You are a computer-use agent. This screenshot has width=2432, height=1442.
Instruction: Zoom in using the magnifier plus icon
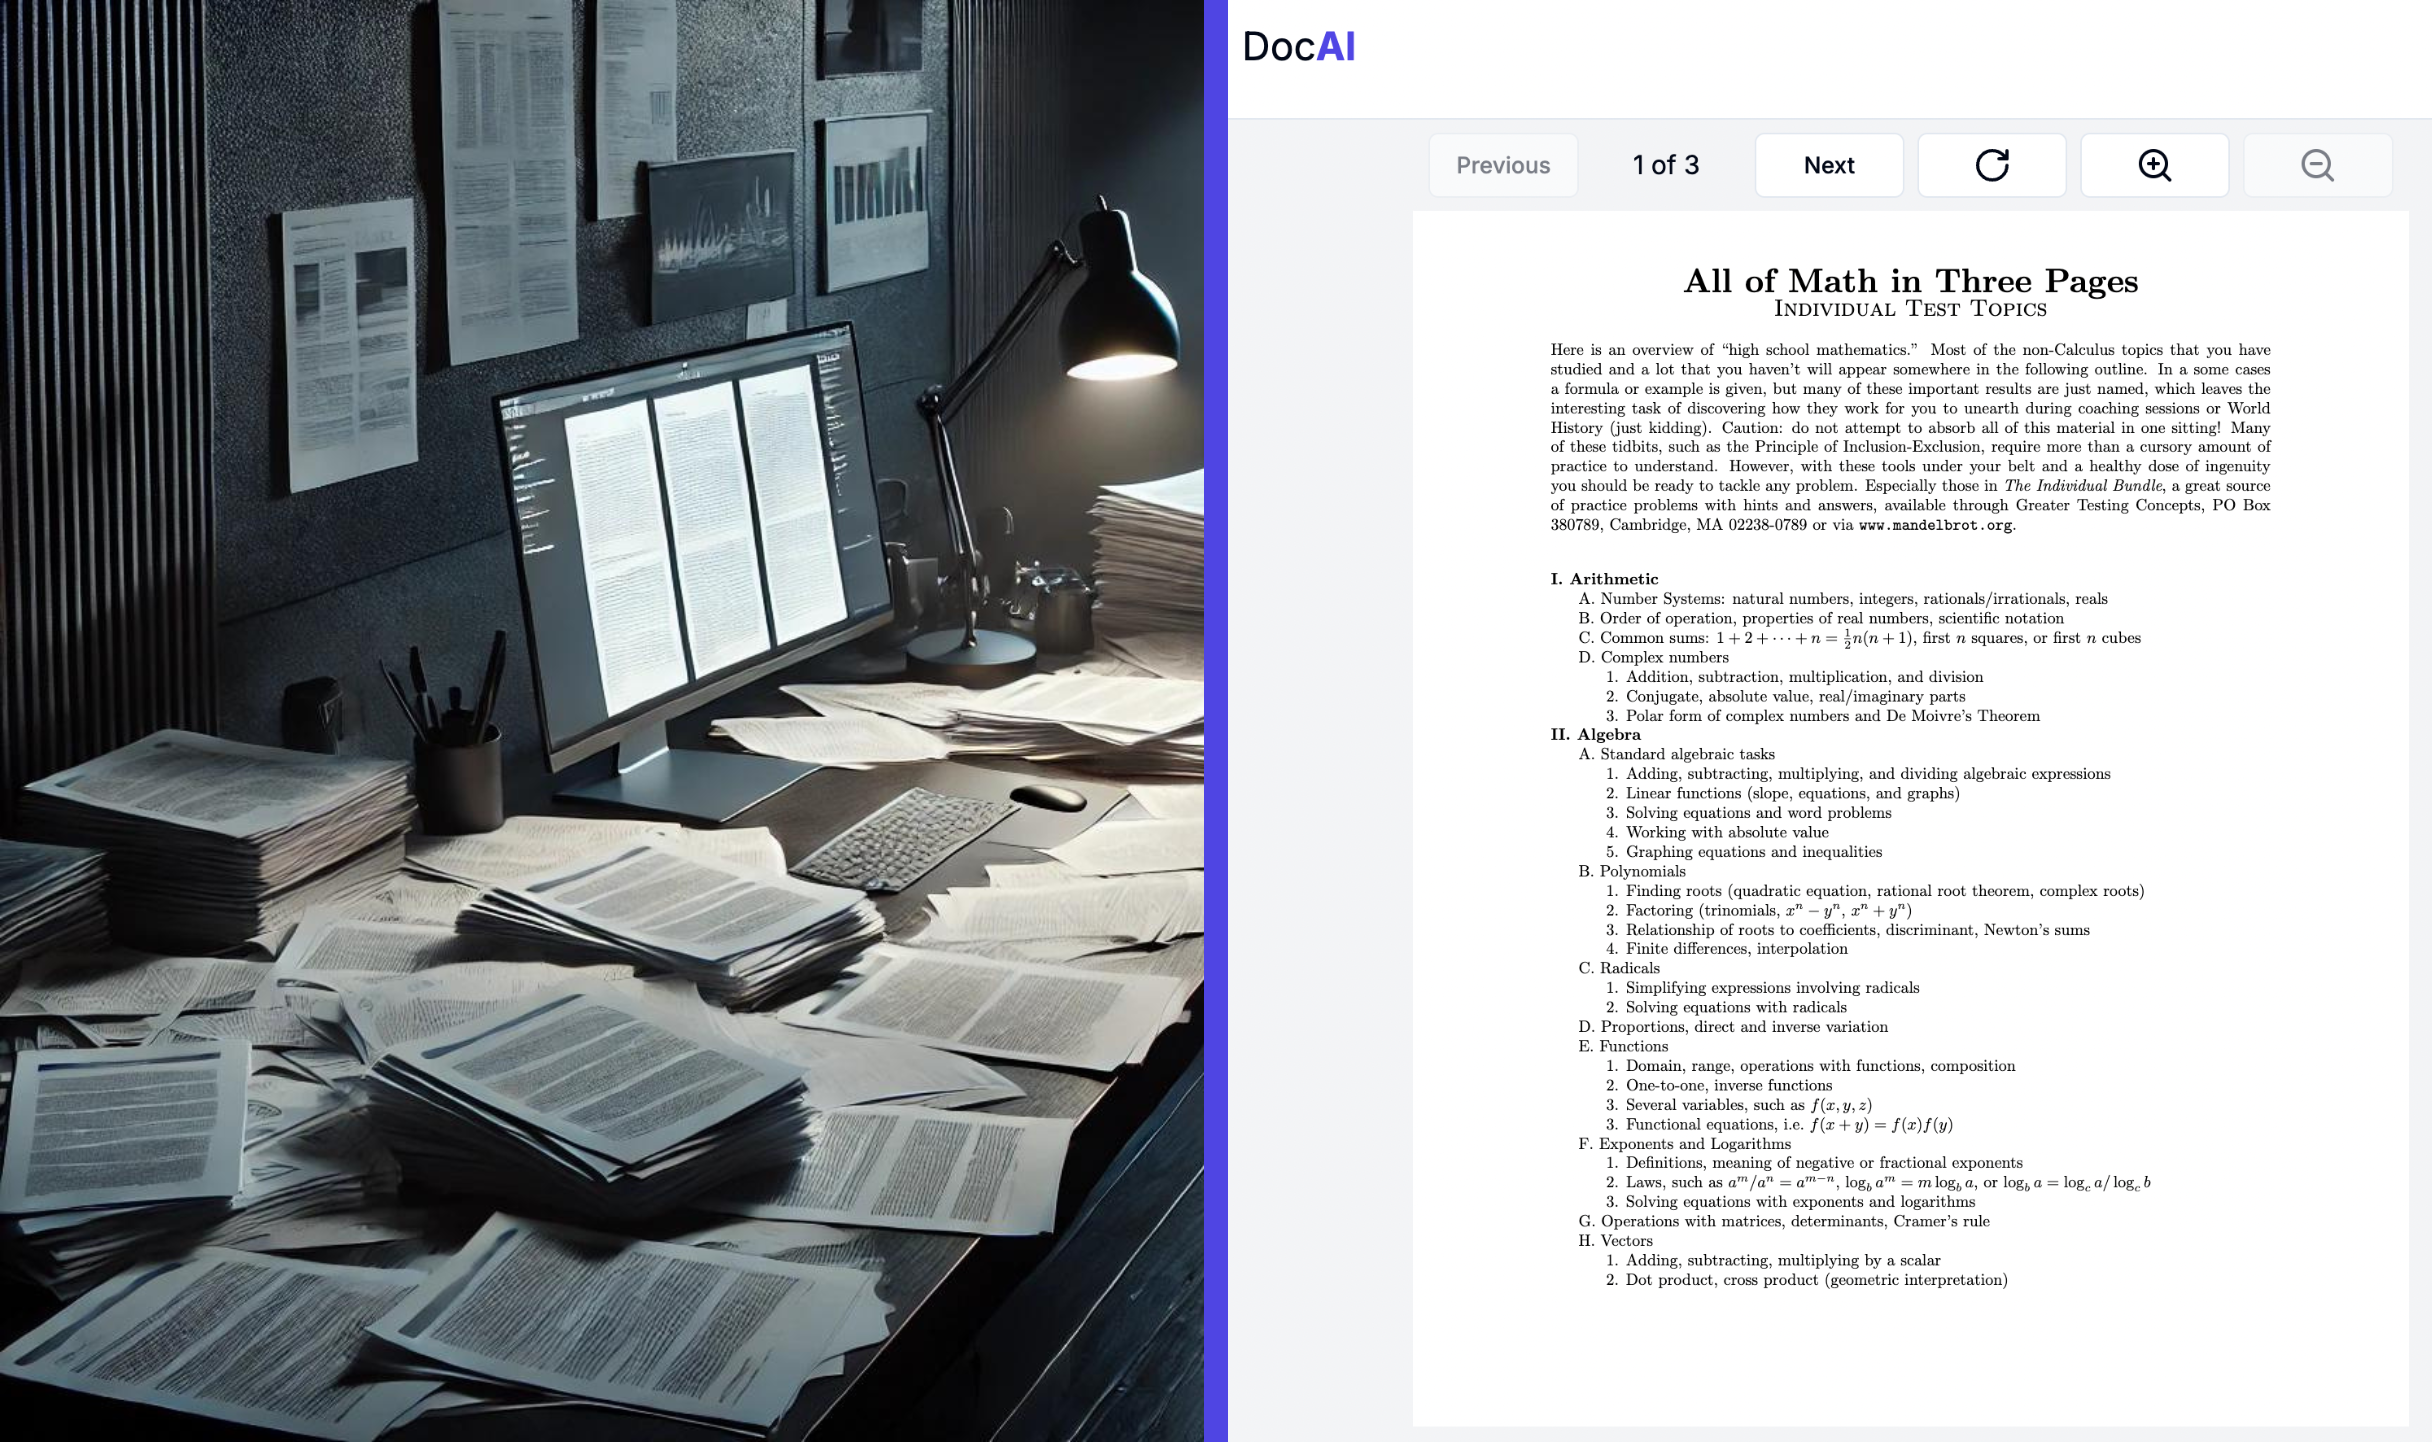2154,165
